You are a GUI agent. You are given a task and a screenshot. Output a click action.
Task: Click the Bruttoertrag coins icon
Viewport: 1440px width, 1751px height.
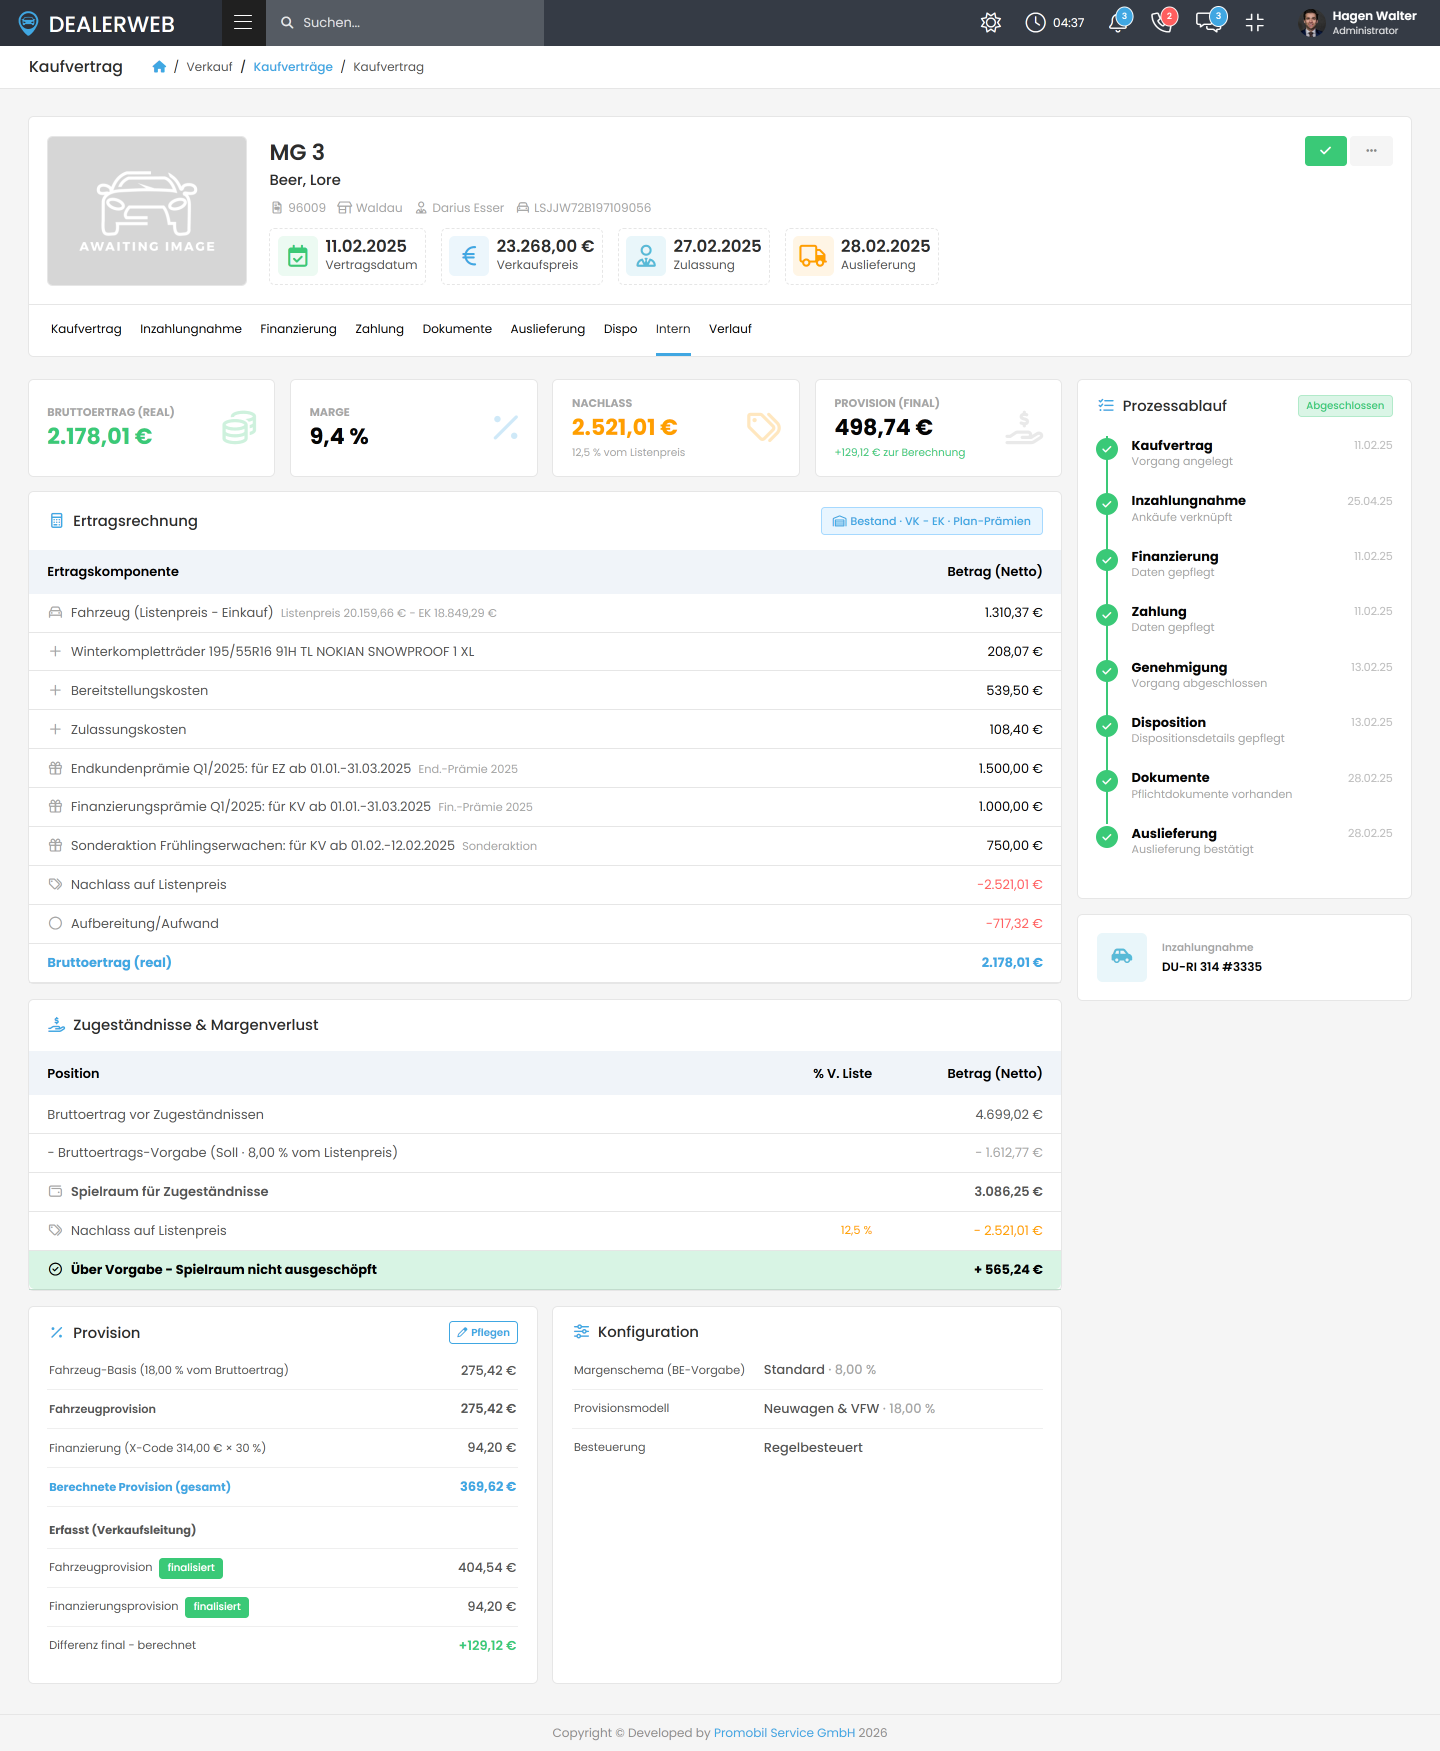pos(239,428)
